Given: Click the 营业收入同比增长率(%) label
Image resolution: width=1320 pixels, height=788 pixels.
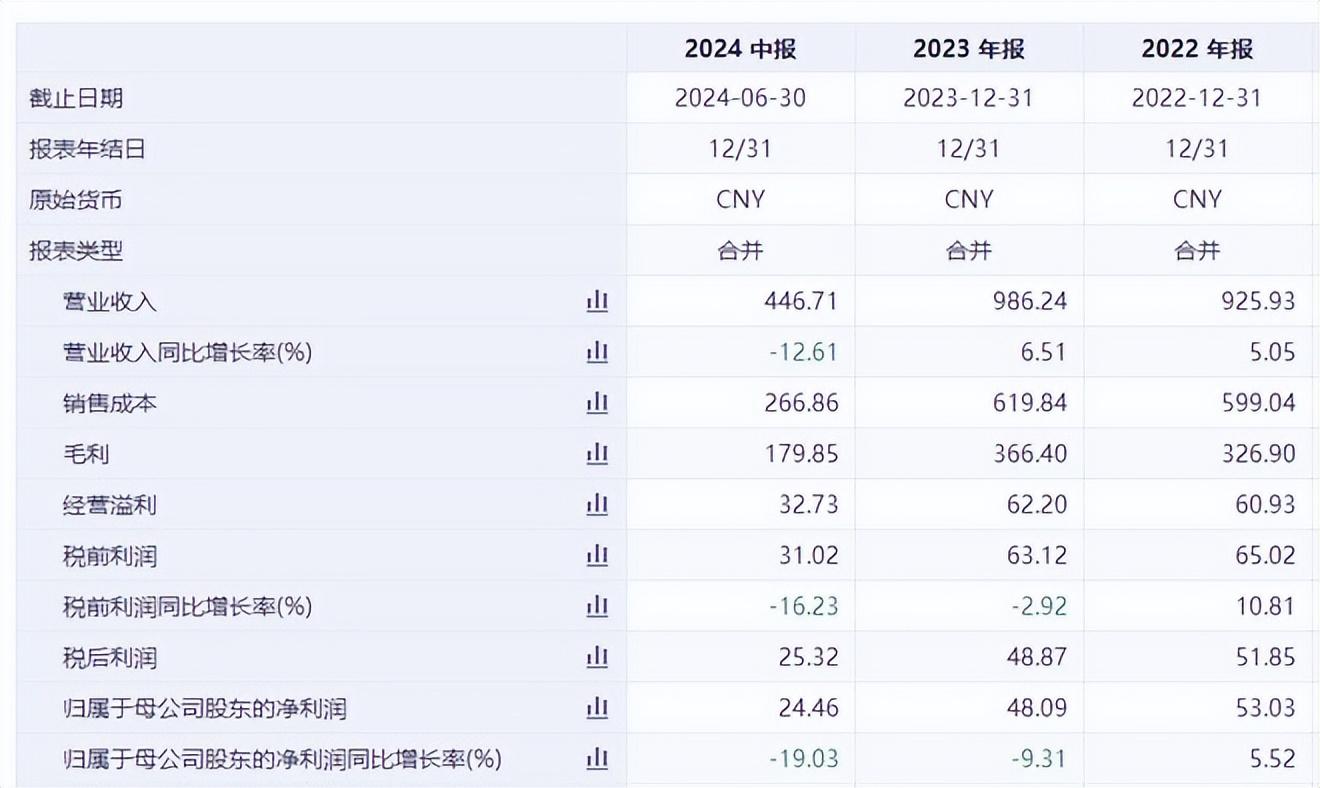Looking at the screenshot, I should [x=187, y=352].
